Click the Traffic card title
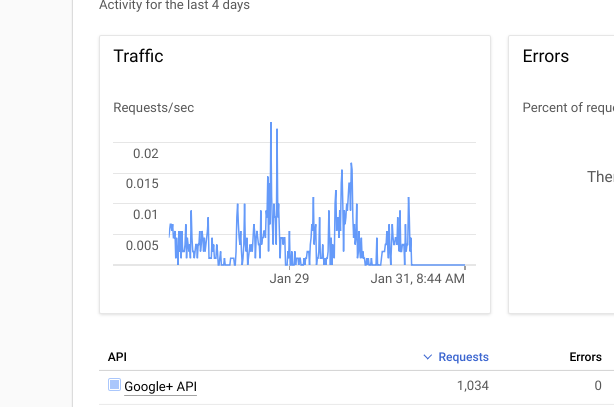This screenshot has height=407, width=614. [138, 56]
